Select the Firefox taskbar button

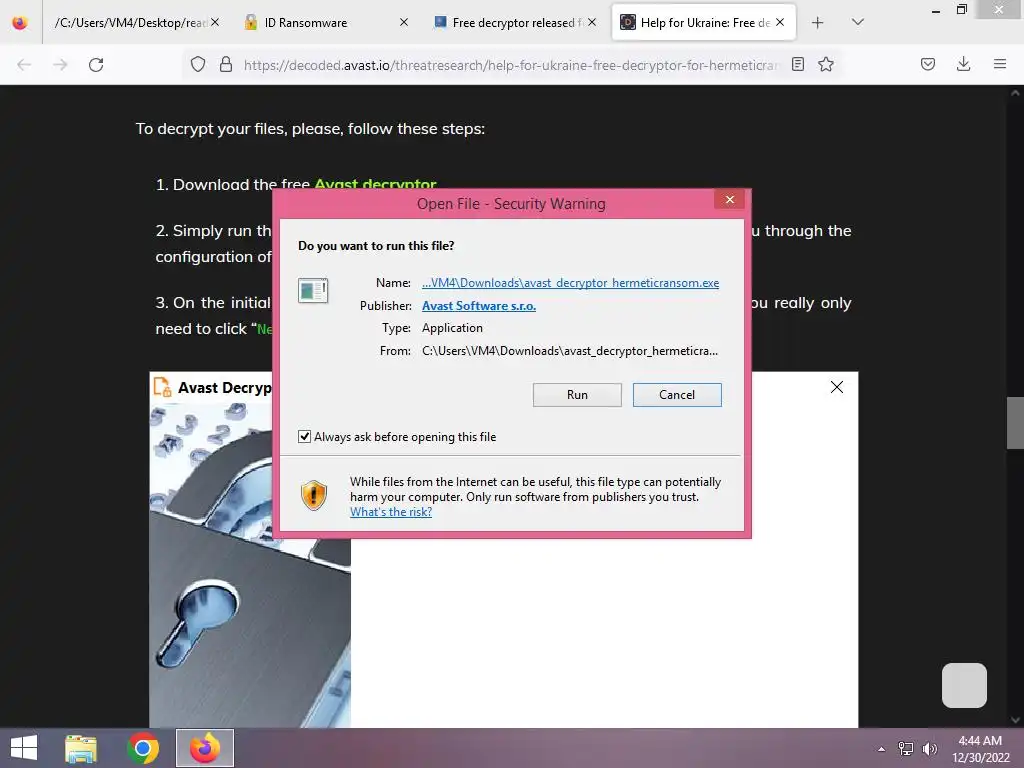[205, 748]
